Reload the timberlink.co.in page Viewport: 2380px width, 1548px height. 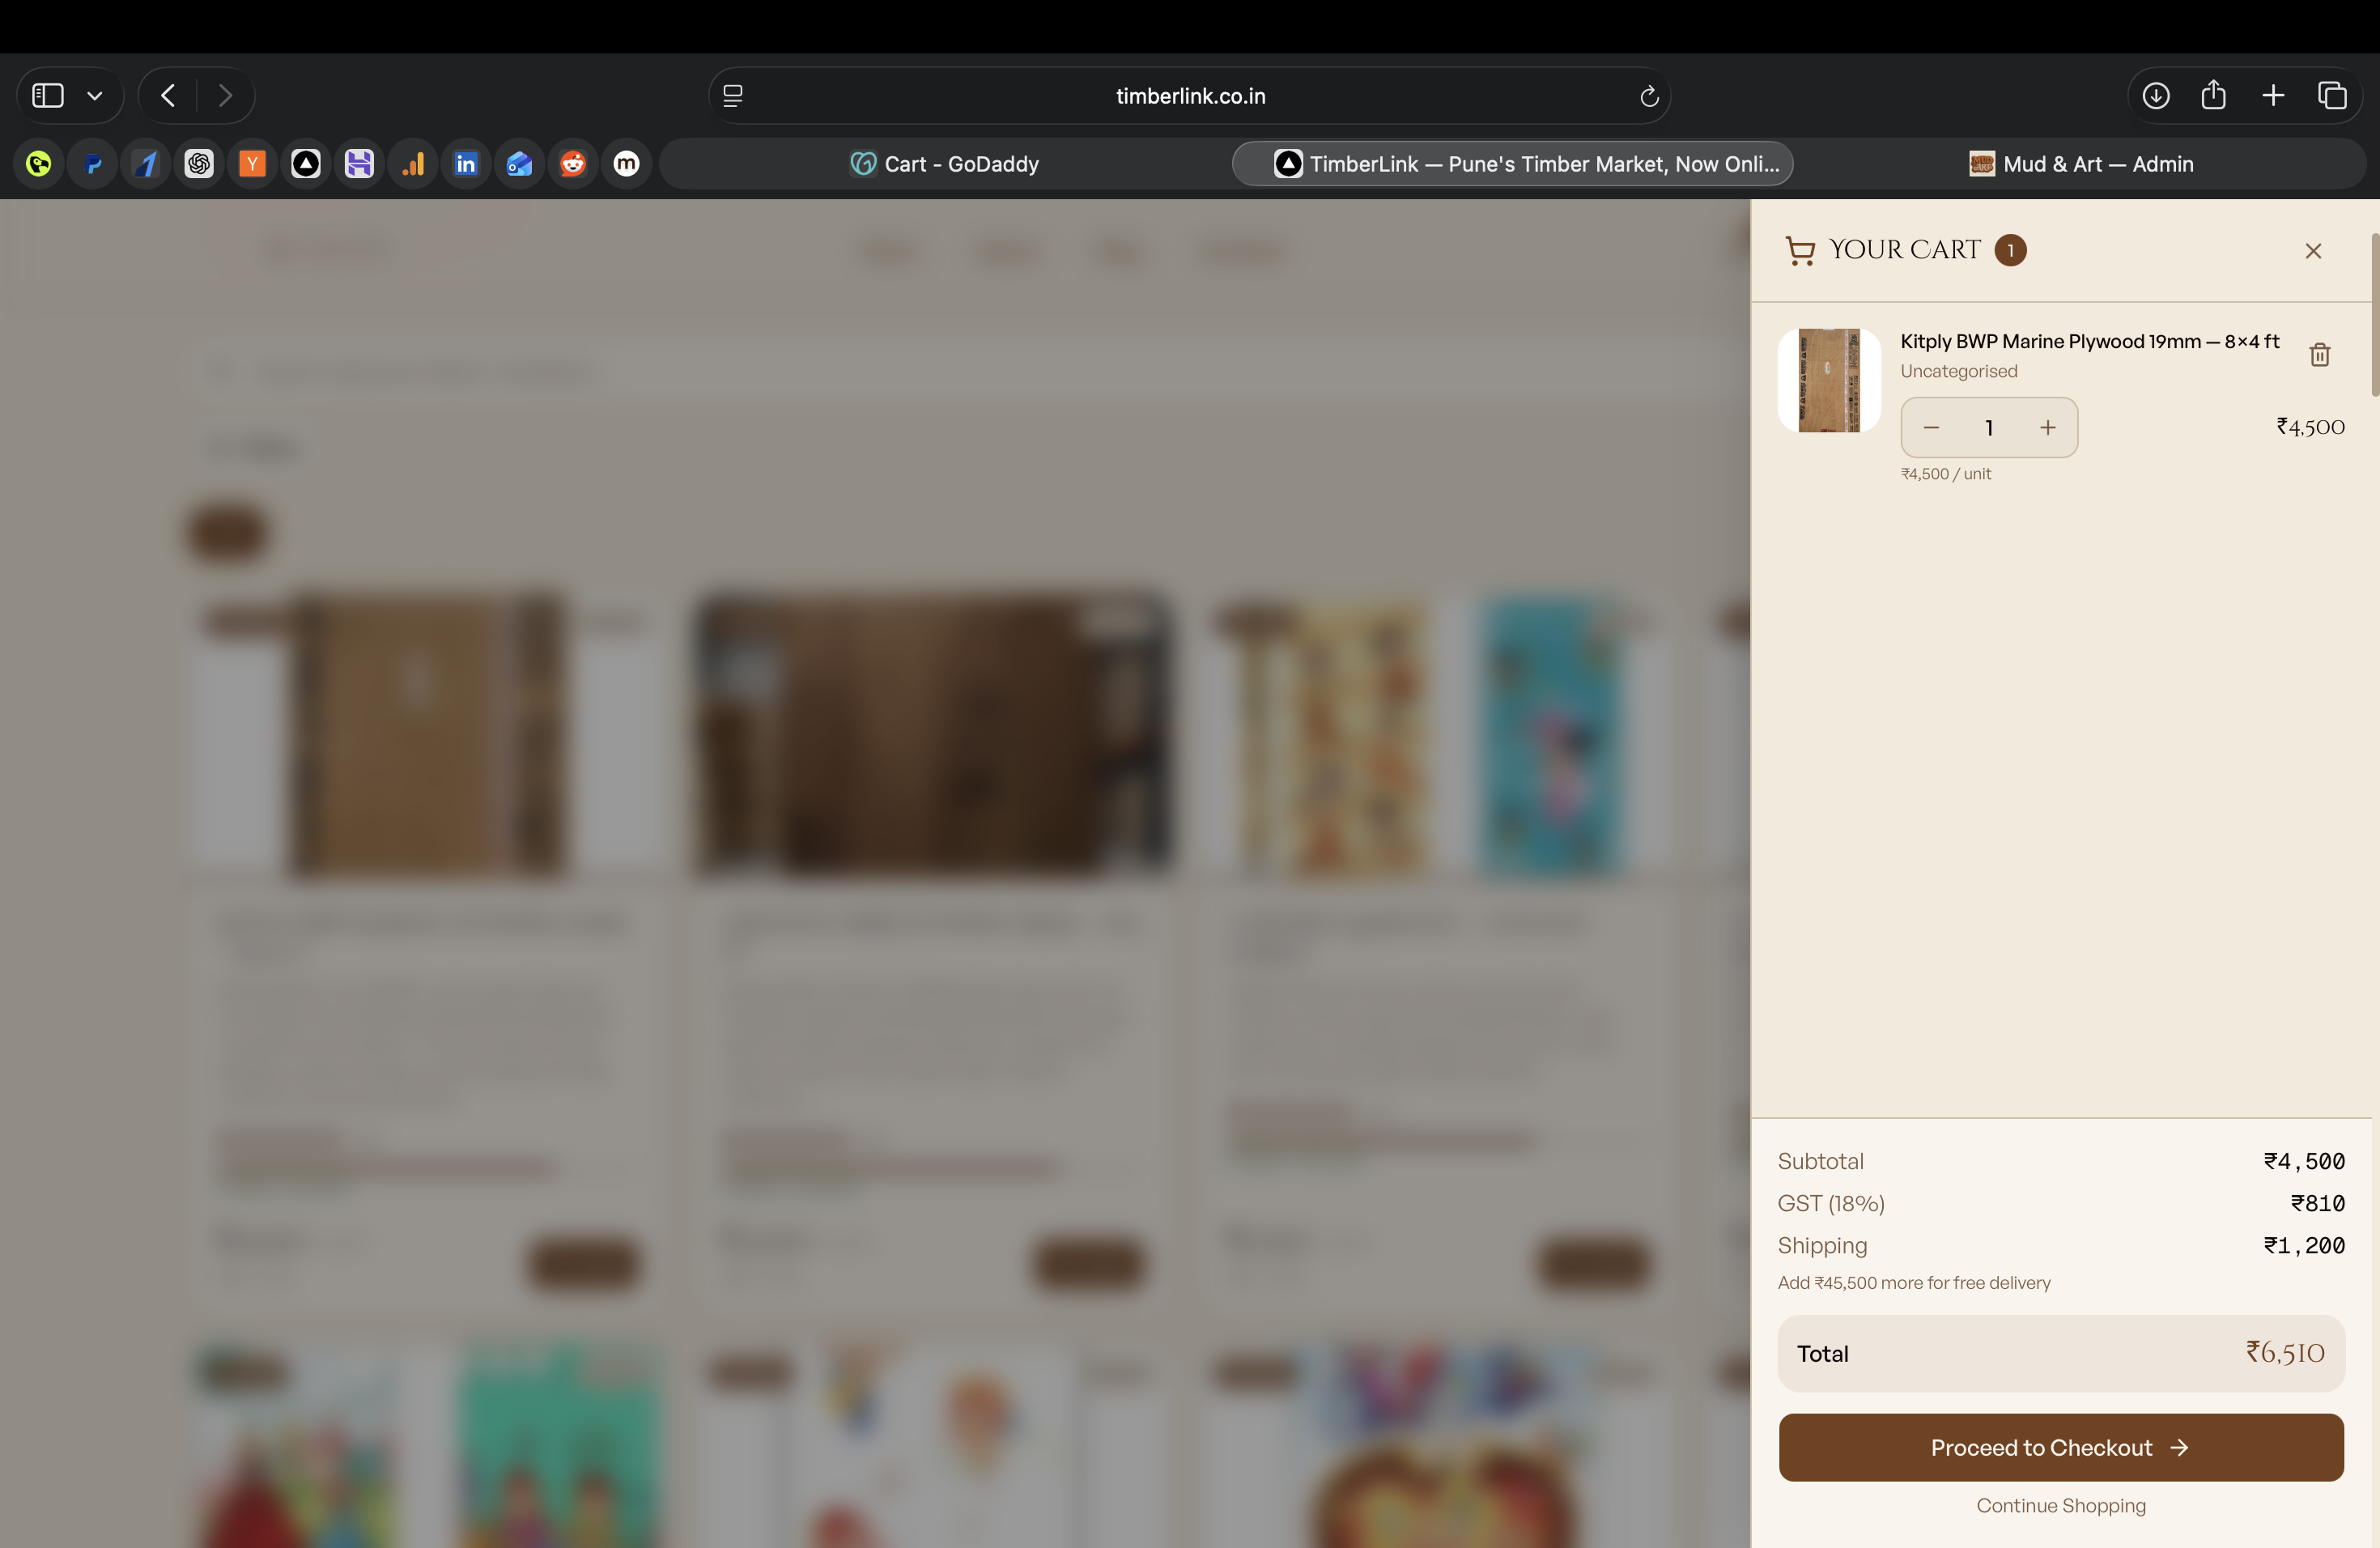(x=1649, y=96)
